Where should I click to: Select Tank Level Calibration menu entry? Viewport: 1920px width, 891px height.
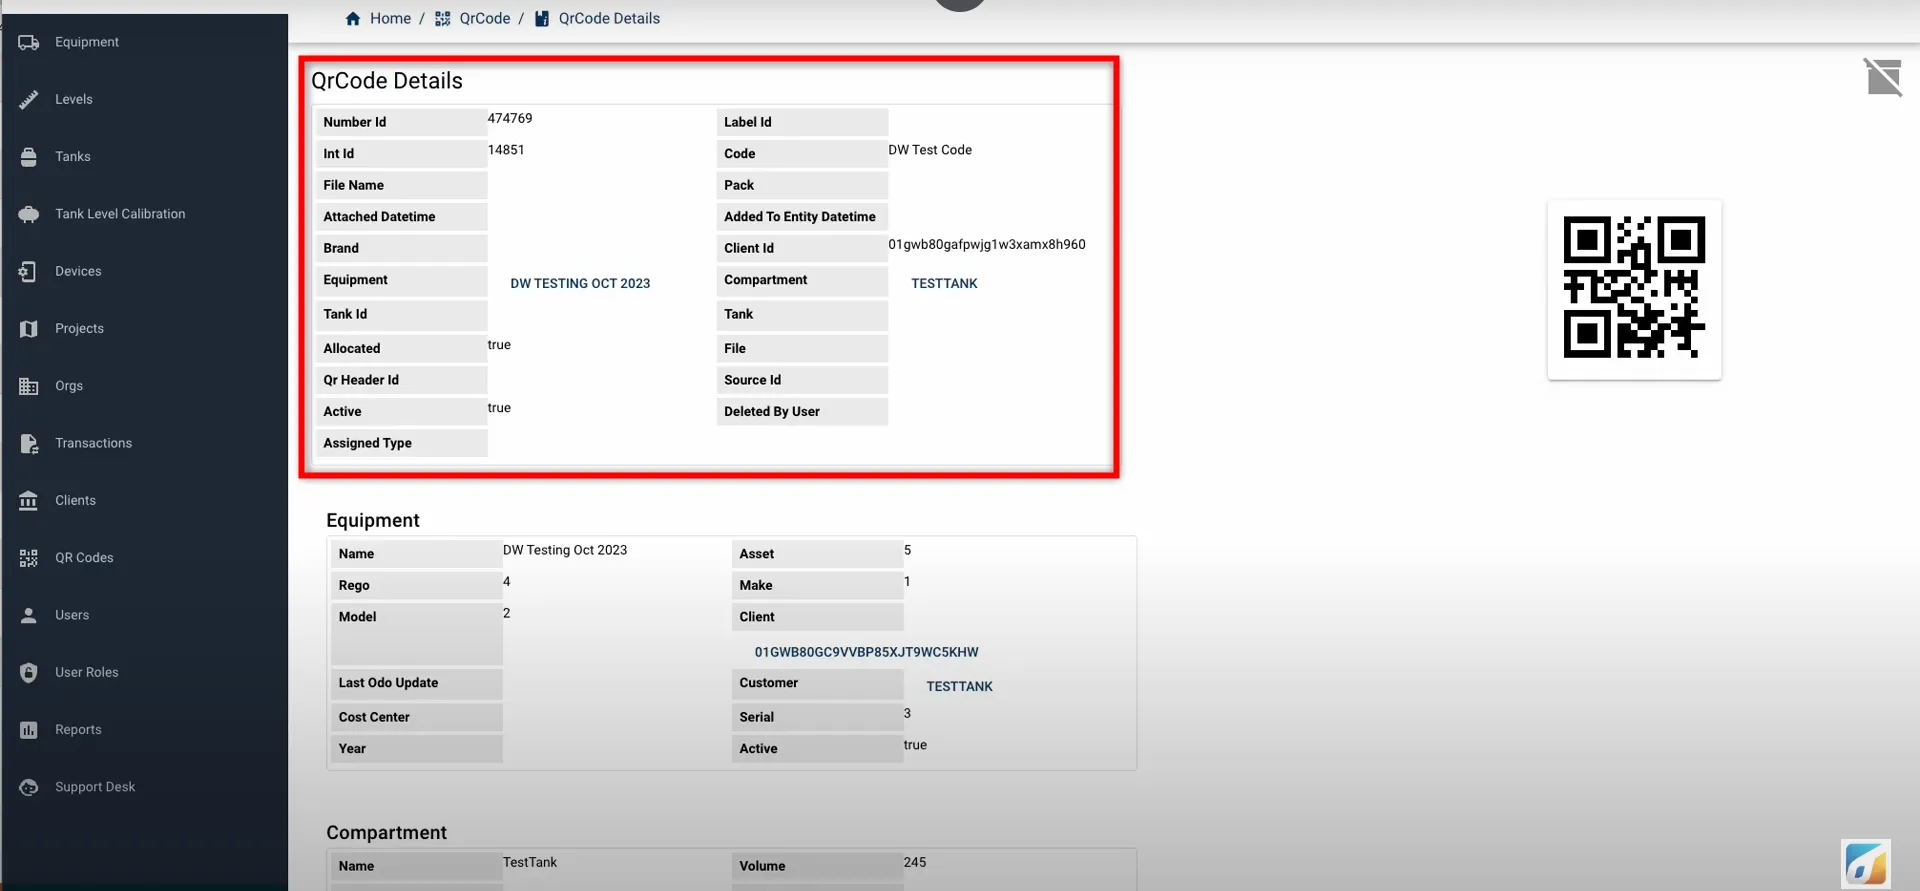(x=120, y=214)
